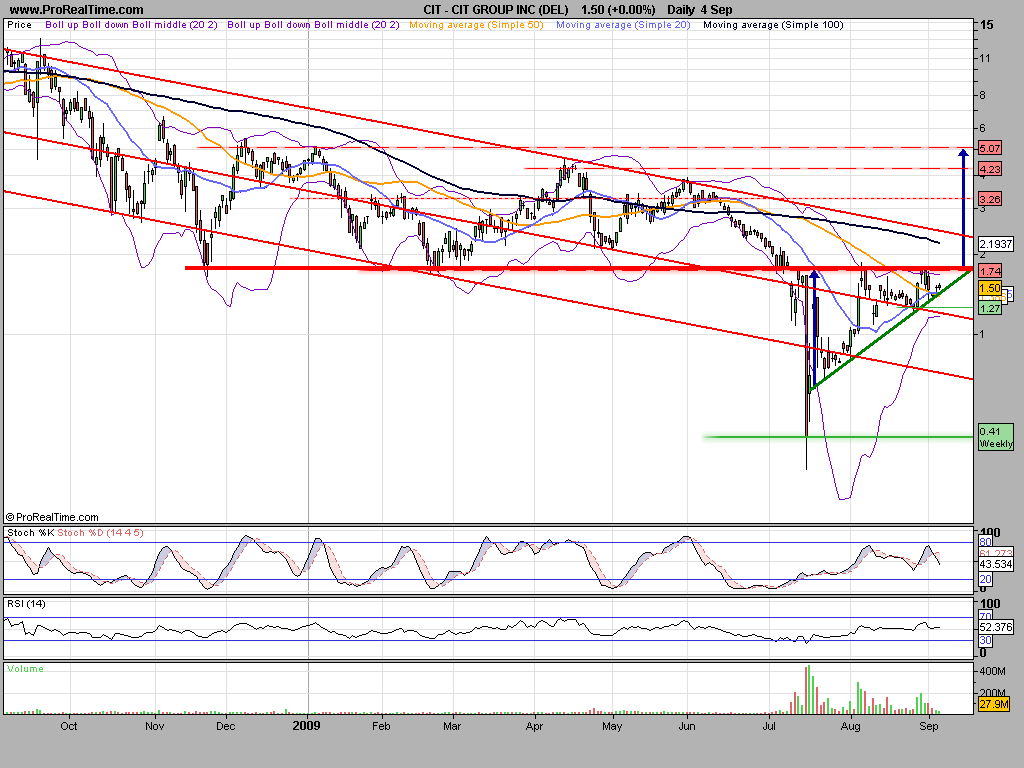The width and height of the screenshot is (1024, 768).
Task: Select the Moving average (Simple 100) legend
Action: pos(773,25)
